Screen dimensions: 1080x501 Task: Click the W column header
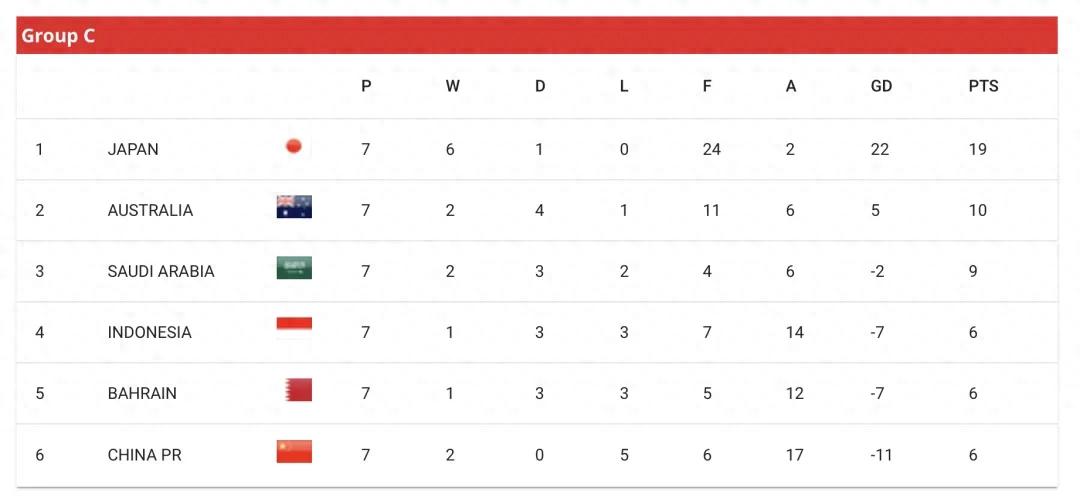pyautogui.click(x=452, y=86)
